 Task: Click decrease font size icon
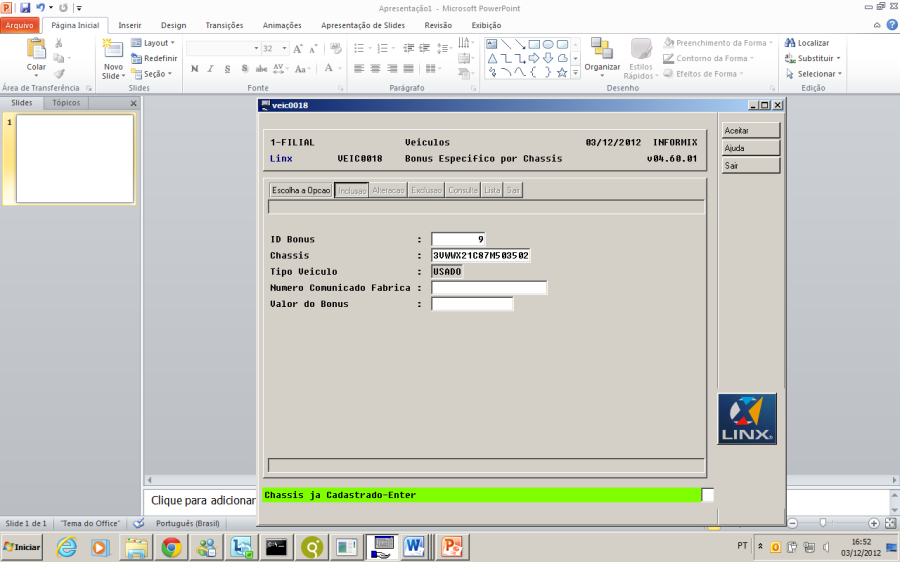pyautogui.click(x=313, y=49)
